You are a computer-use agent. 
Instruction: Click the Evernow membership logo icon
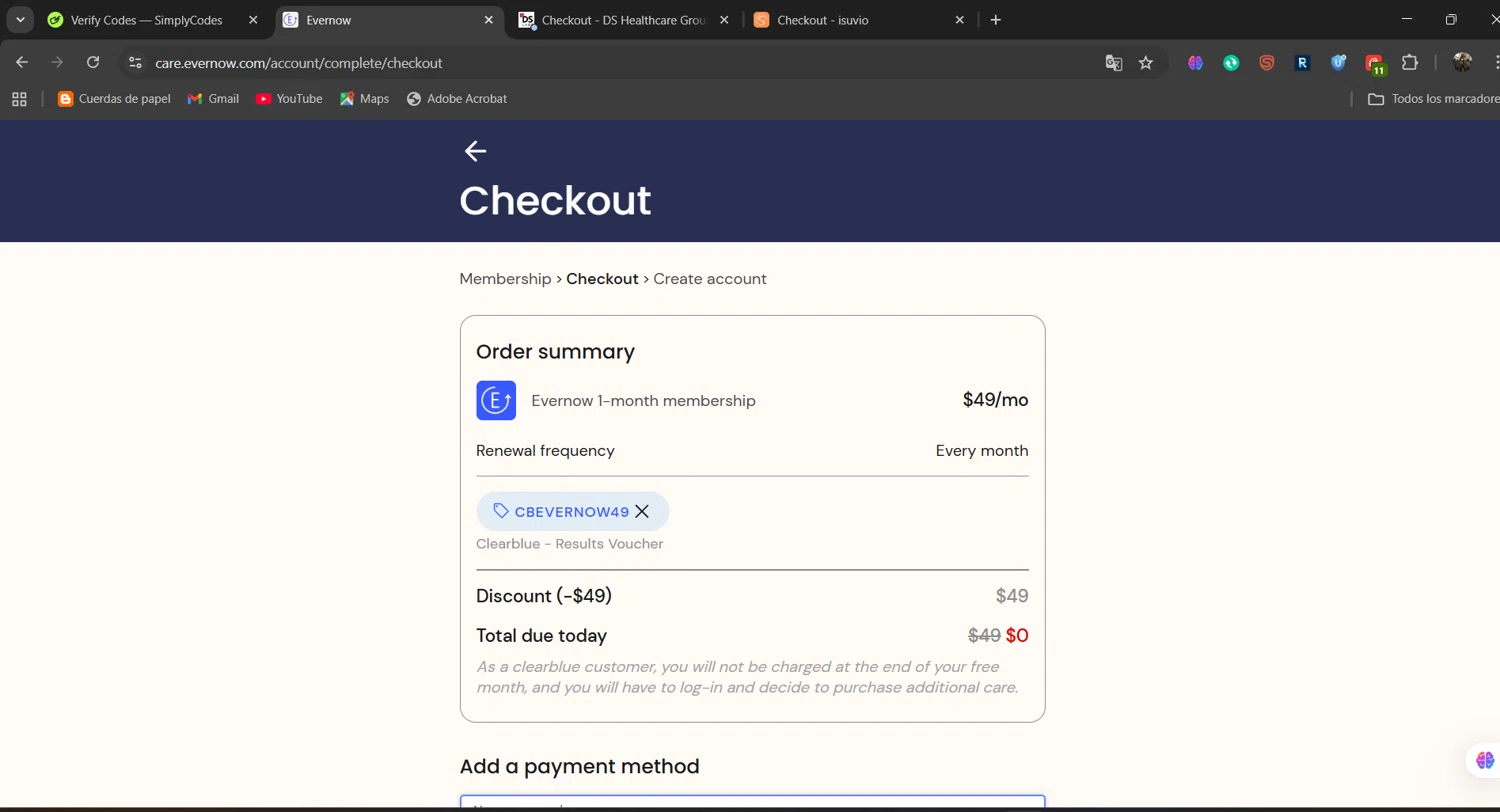(x=496, y=400)
